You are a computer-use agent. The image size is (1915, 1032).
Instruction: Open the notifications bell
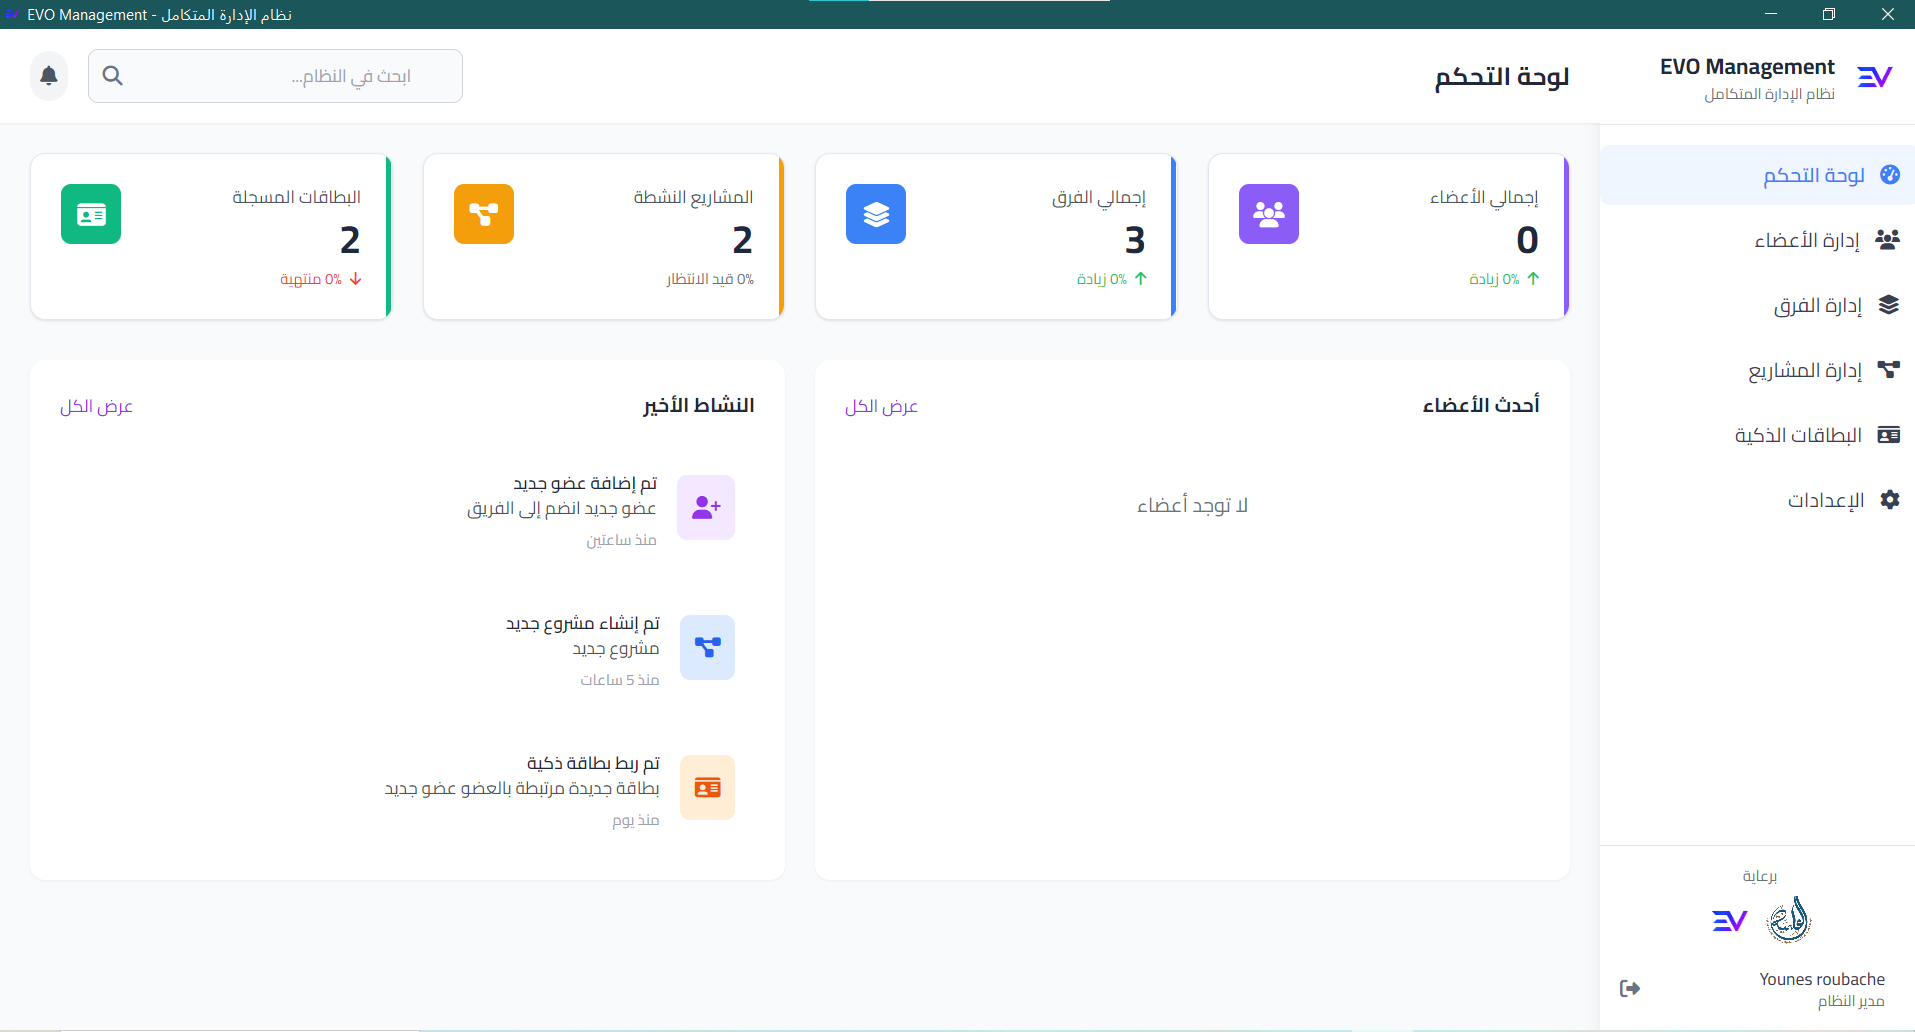(47, 75)
